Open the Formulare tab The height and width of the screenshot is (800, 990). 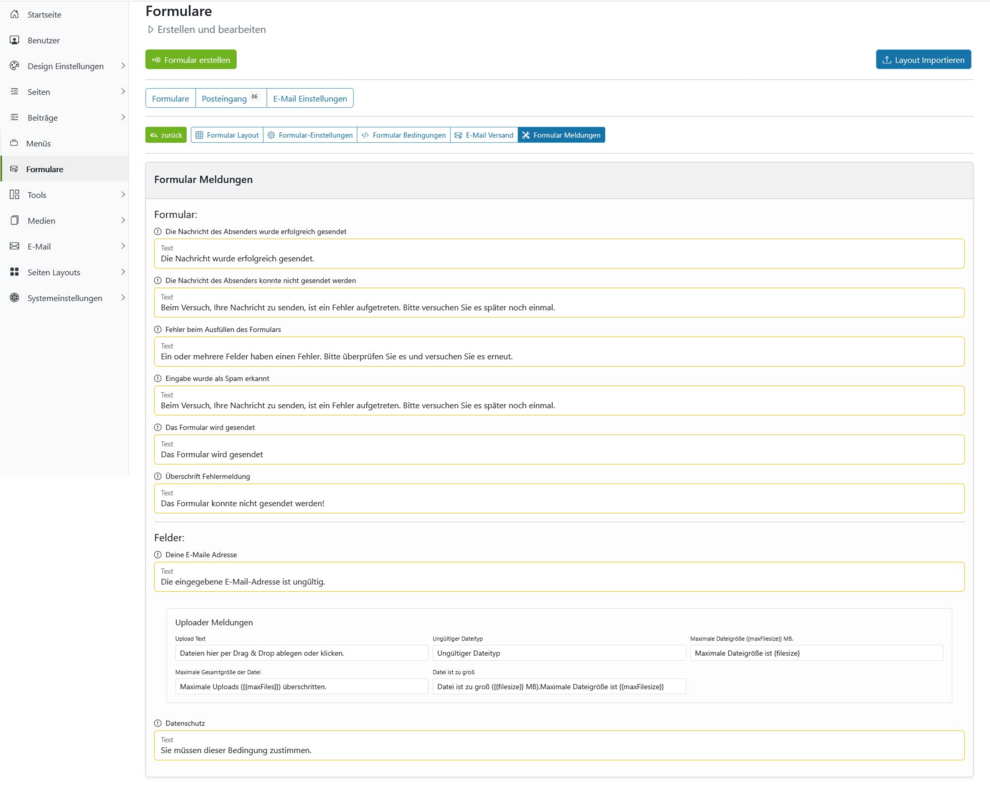click(170, 99)
